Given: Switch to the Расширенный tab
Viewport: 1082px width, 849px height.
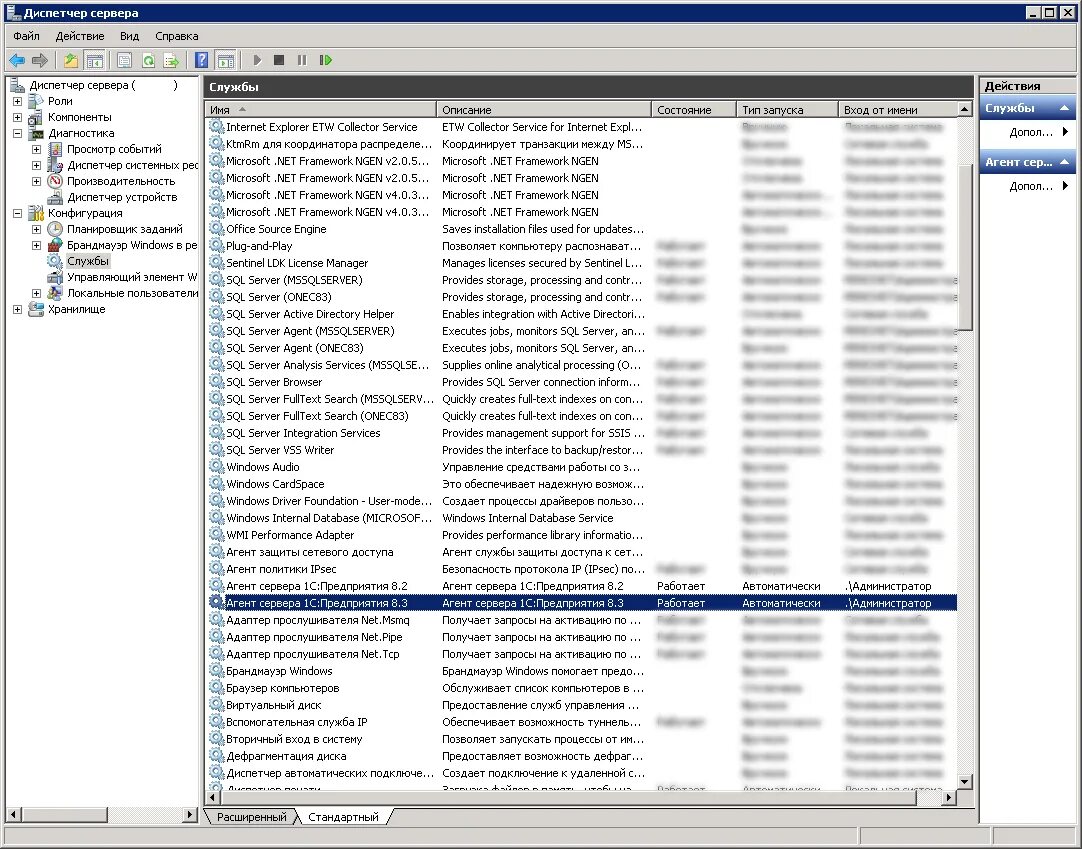Looking at the screenshot, I should 251,817.
